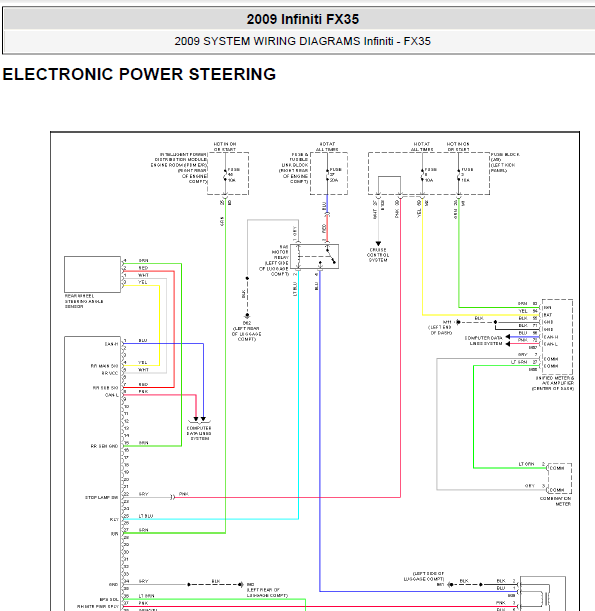Viewport: 595px width, 611px height.
Task: Click 'HOT AT ALL TIMES' above fusible link block
Action: click(x=327, y=147)
